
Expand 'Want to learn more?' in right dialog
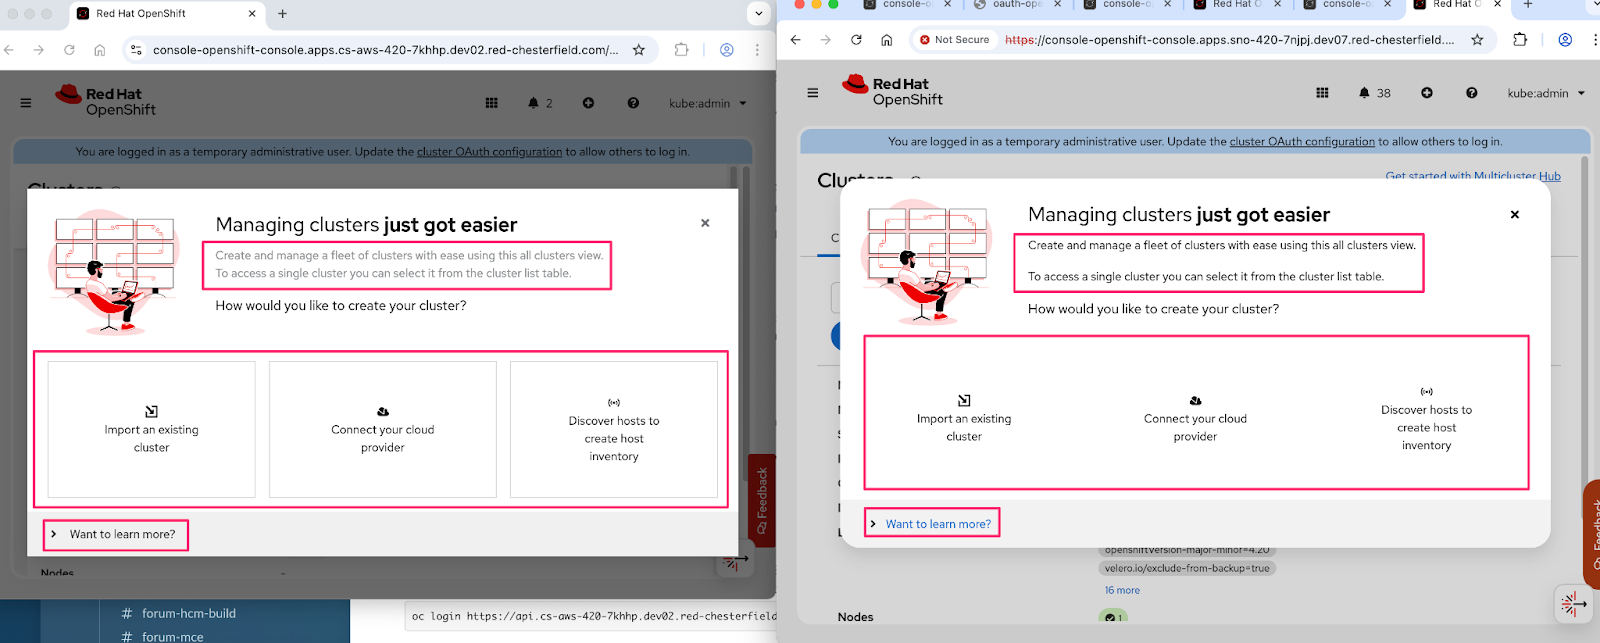click(930, 524)
